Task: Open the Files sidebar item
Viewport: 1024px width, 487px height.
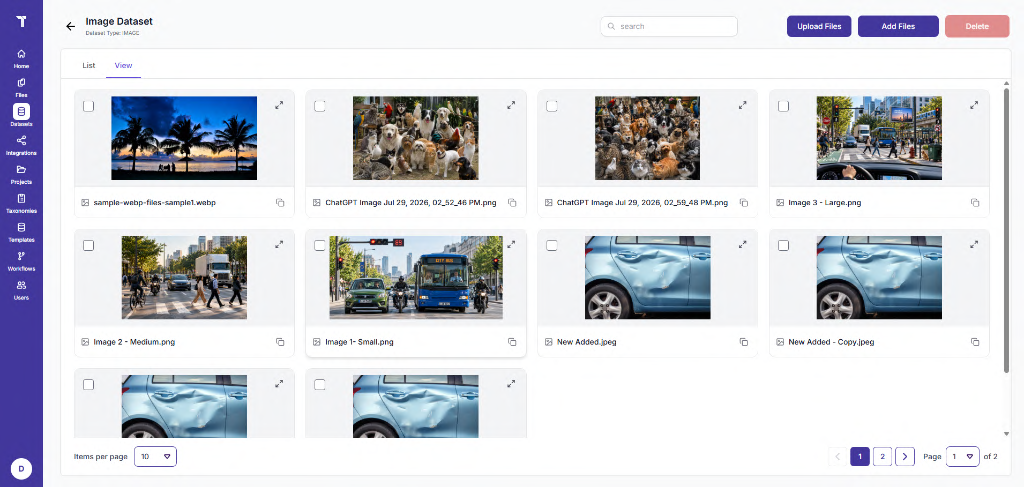Action: (x=21, y=87)
